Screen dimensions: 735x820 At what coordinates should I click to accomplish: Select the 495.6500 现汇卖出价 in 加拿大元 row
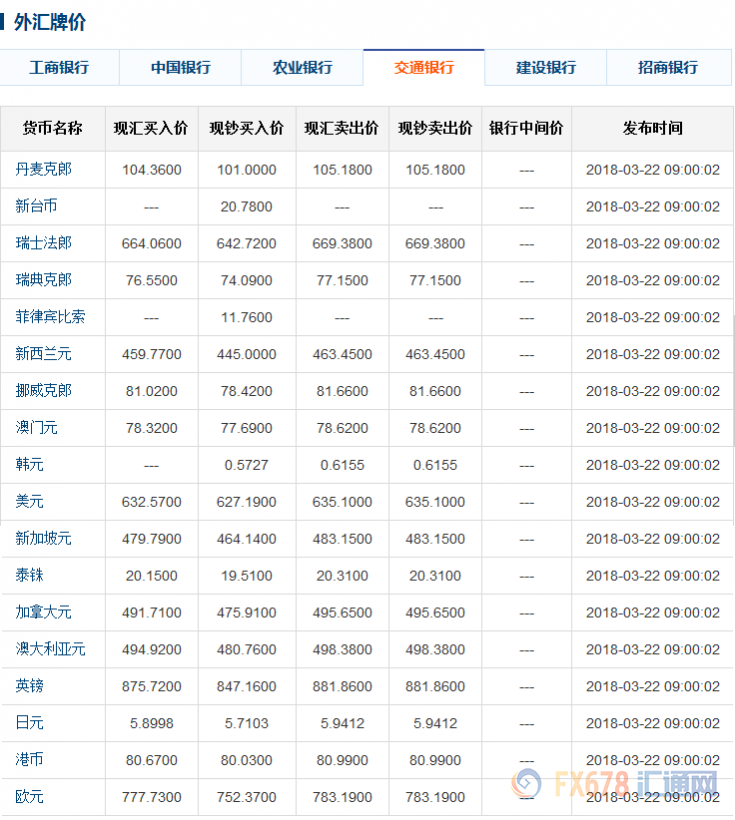point(342,613)
